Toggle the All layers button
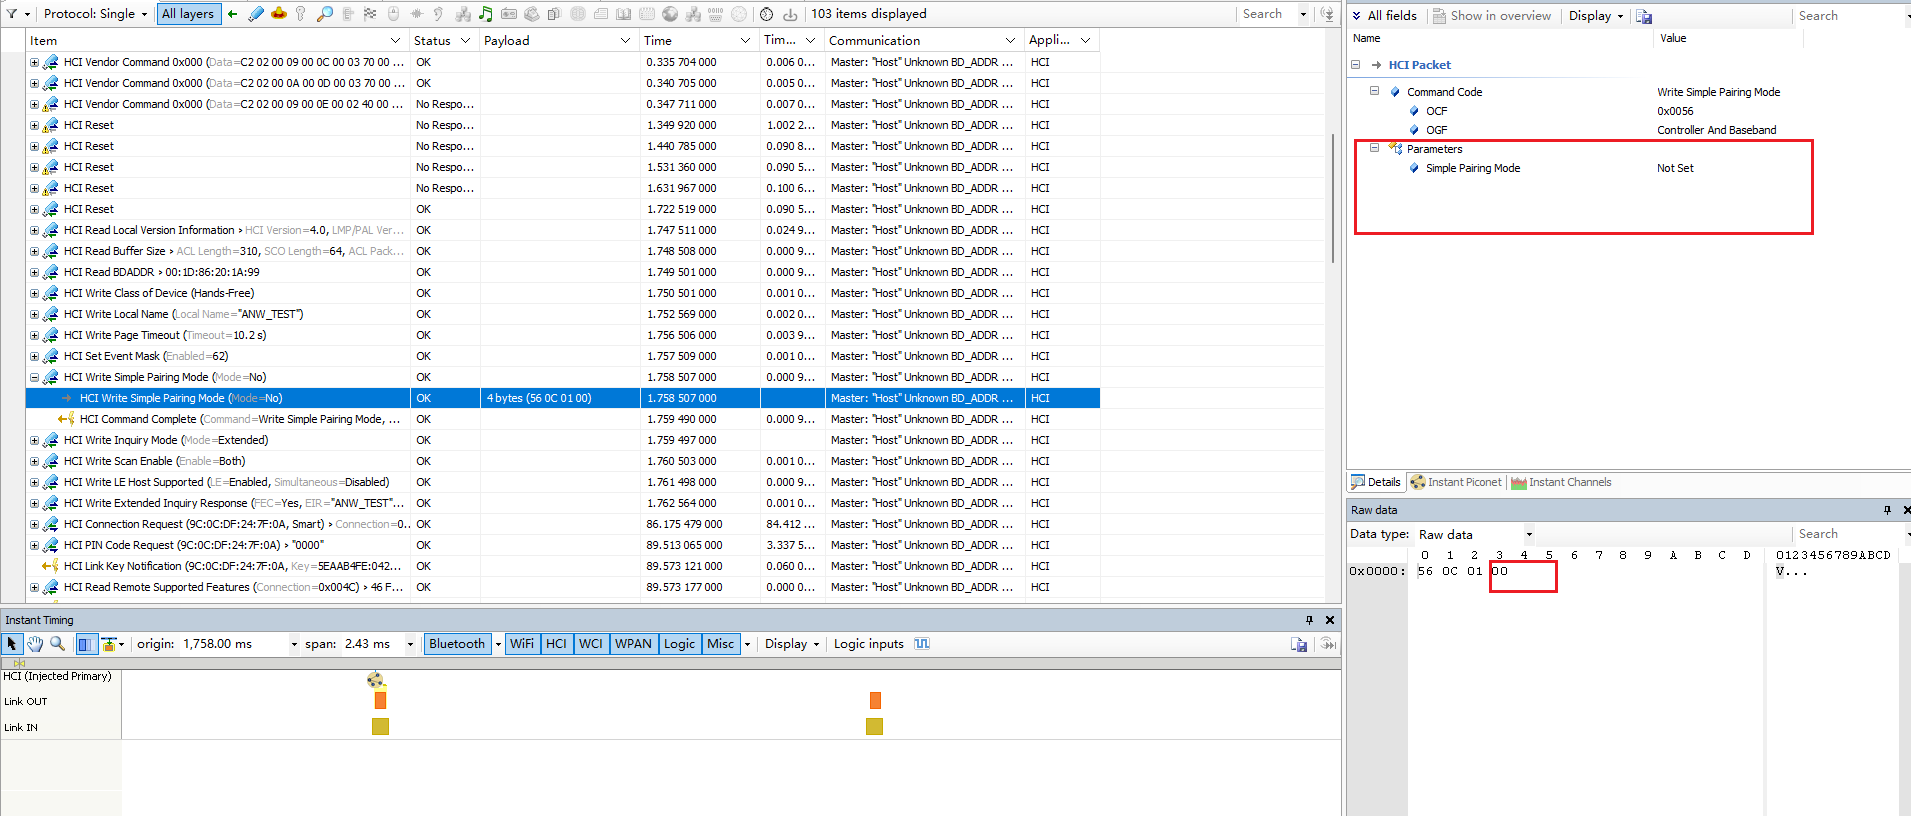1911x816 pixels. coord(188,14)
